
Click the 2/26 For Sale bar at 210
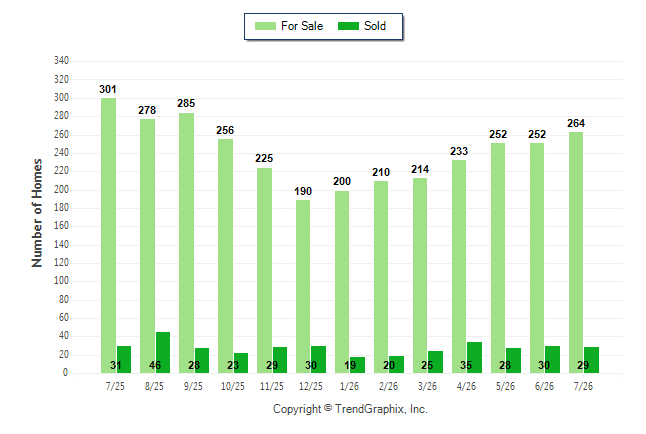(381, 277)
